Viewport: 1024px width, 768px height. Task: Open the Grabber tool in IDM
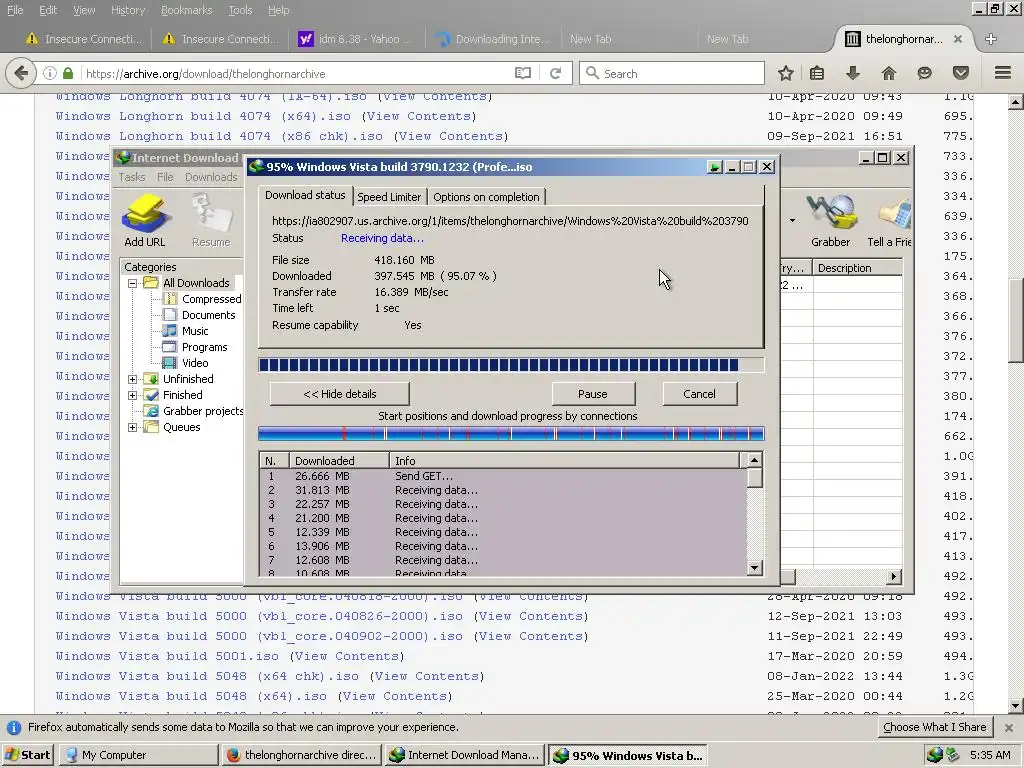(830, 220)
